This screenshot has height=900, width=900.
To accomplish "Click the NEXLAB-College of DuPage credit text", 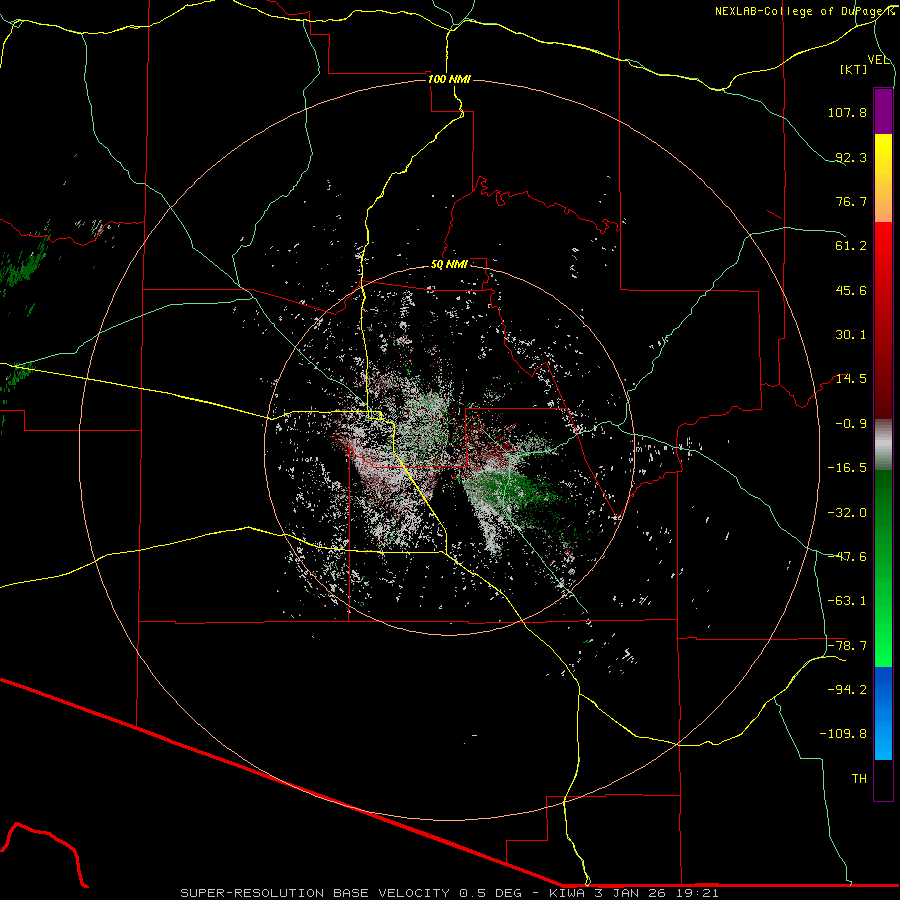I will pyautogui.click(x=804, y=11).
